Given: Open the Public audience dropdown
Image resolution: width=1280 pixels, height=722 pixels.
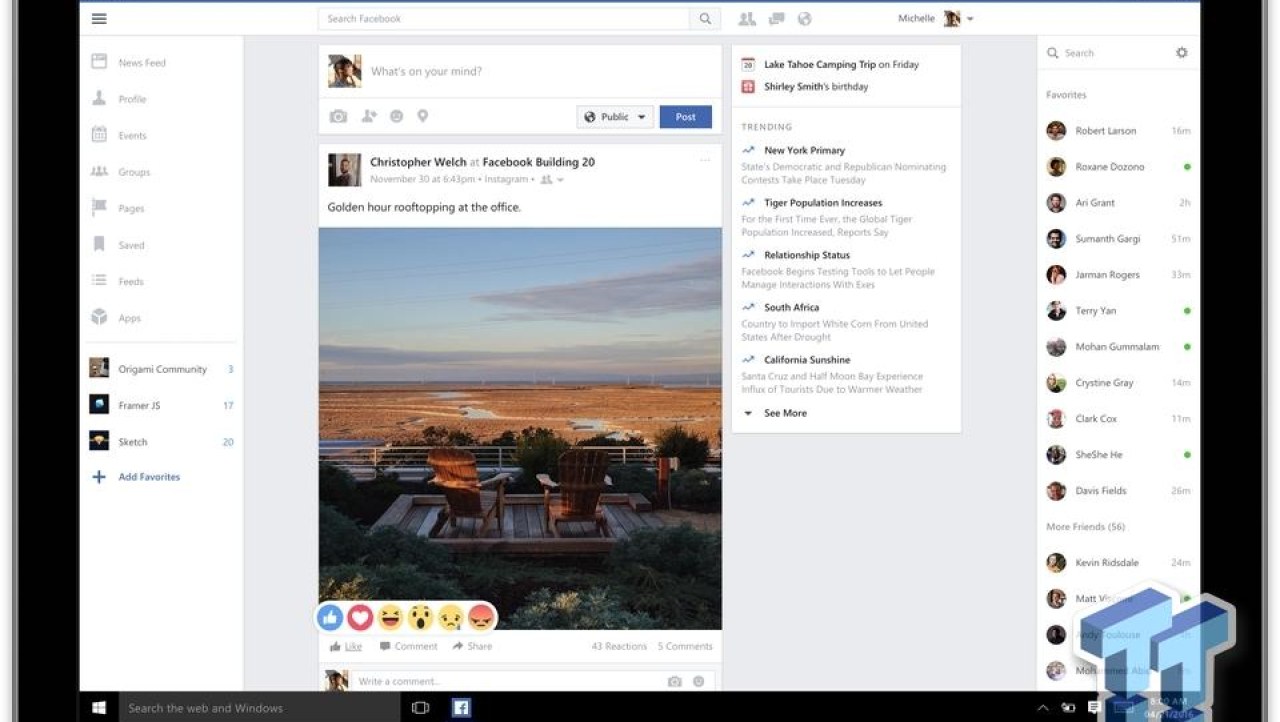Looking at the screenshot, I should 615,117.
